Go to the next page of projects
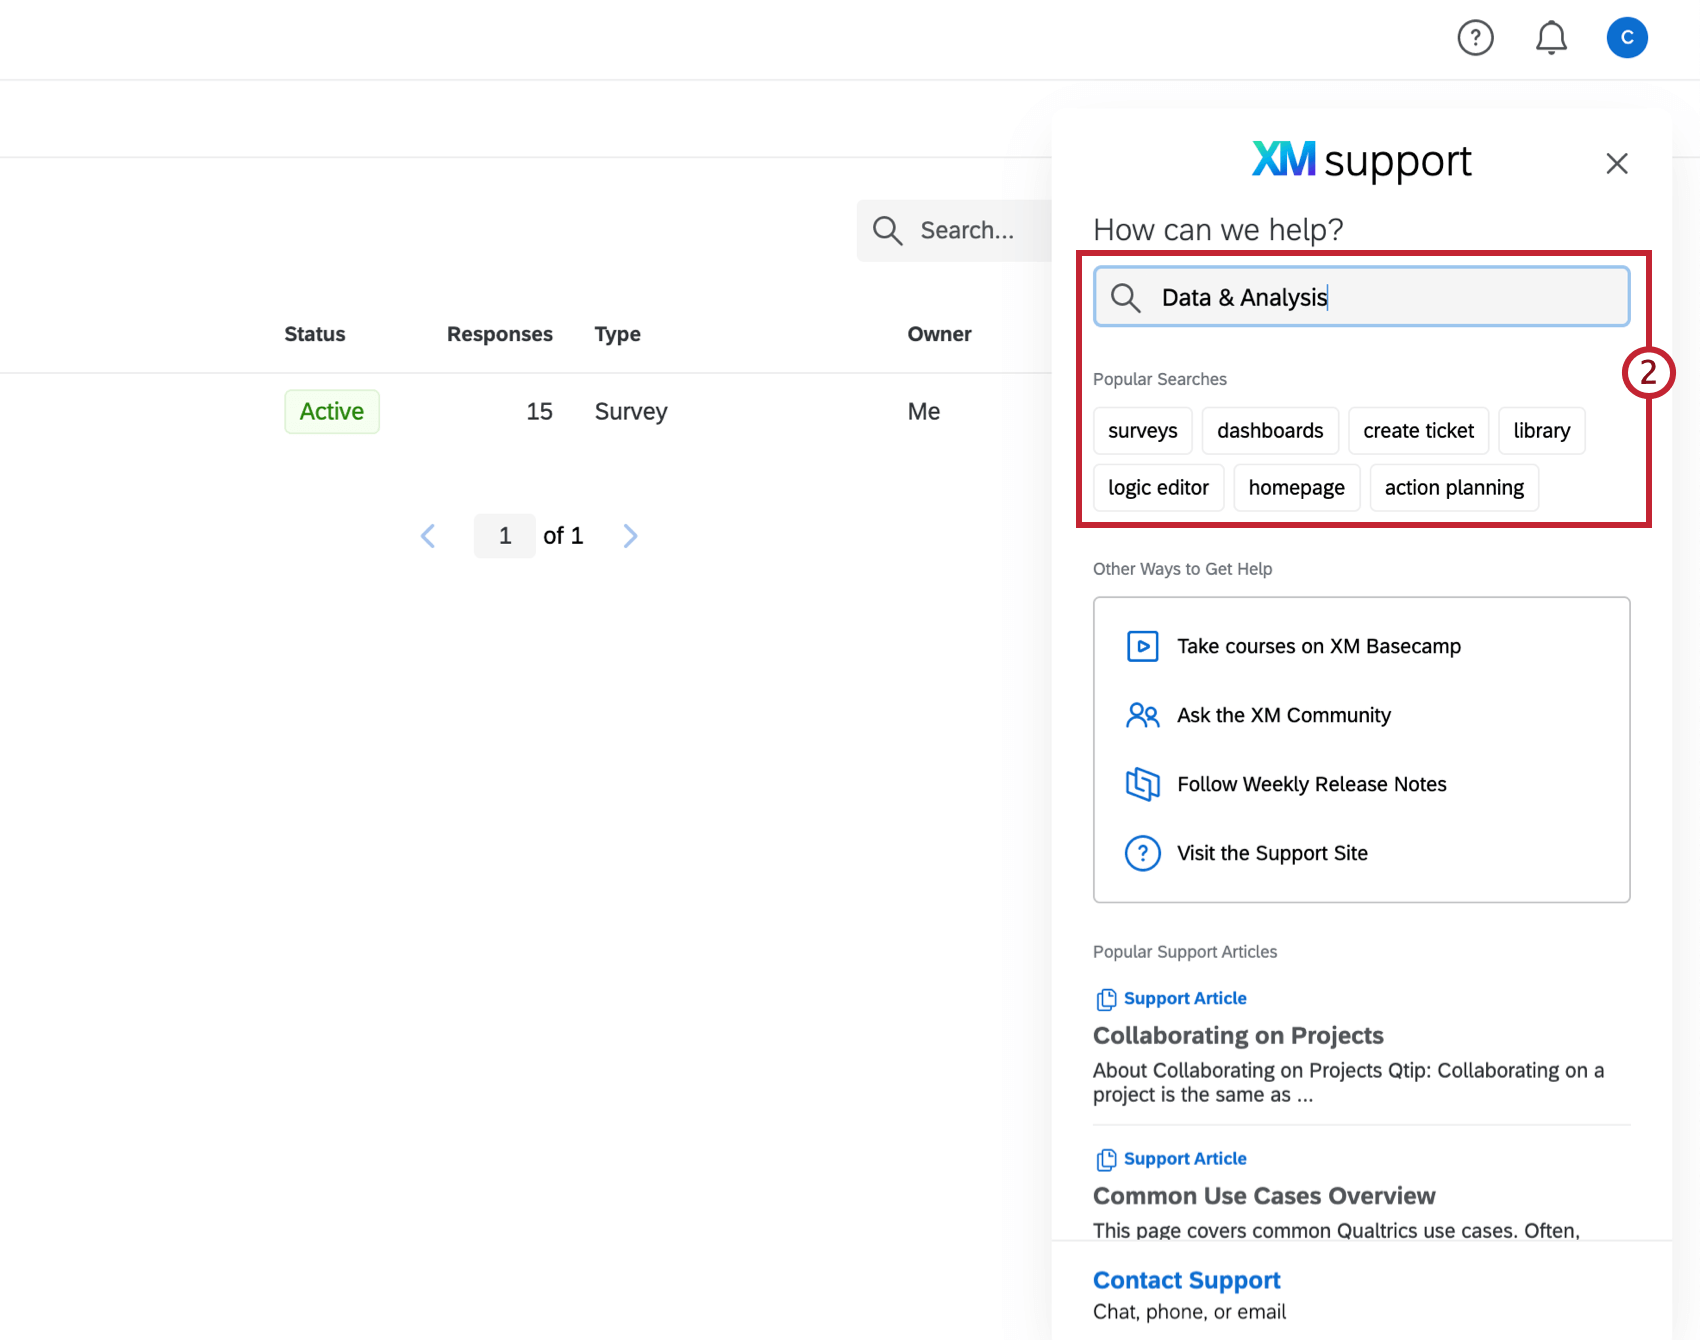 (x=630, y=536)
